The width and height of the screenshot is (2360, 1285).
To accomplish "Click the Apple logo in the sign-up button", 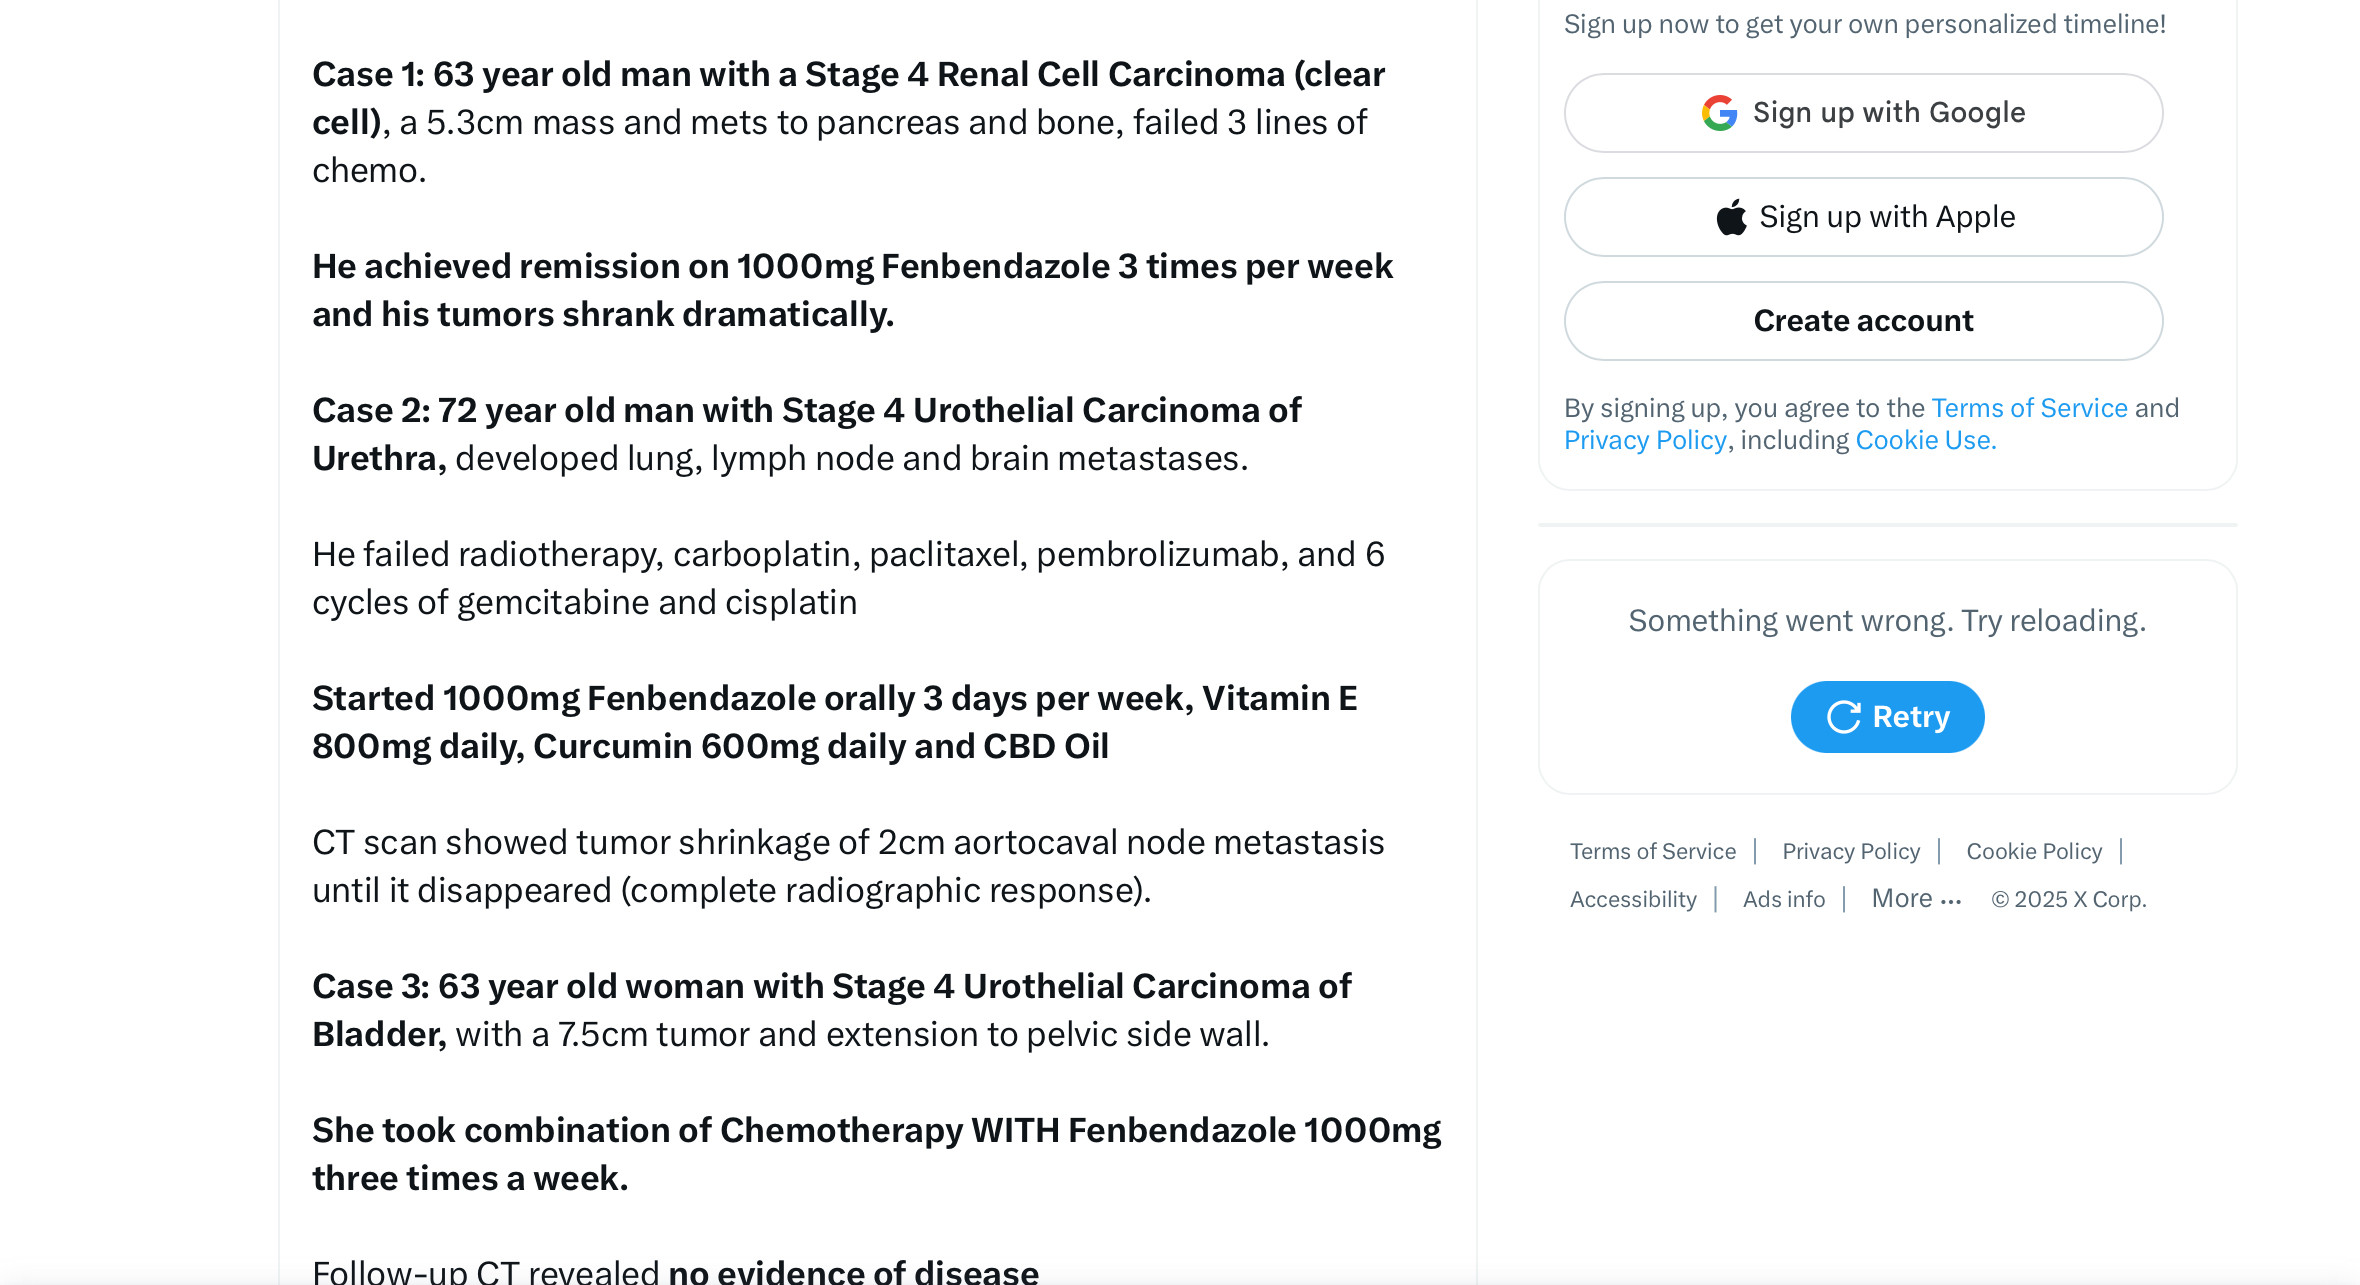I will click(x=1731, y=217).
